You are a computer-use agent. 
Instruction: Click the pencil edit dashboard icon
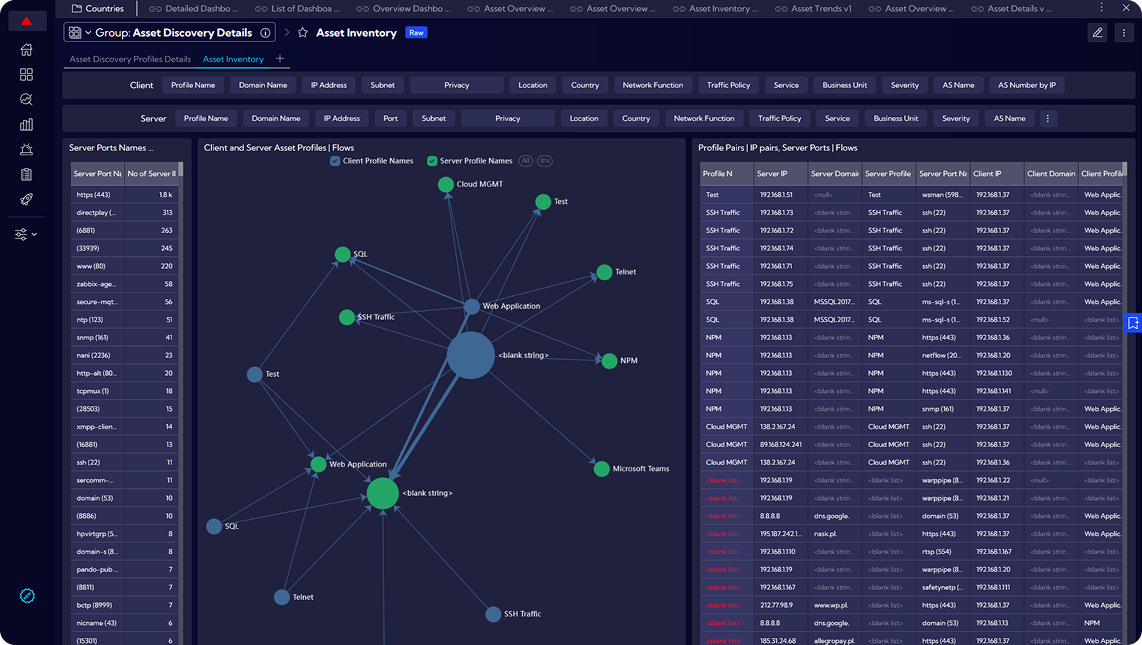point(1097,33)
